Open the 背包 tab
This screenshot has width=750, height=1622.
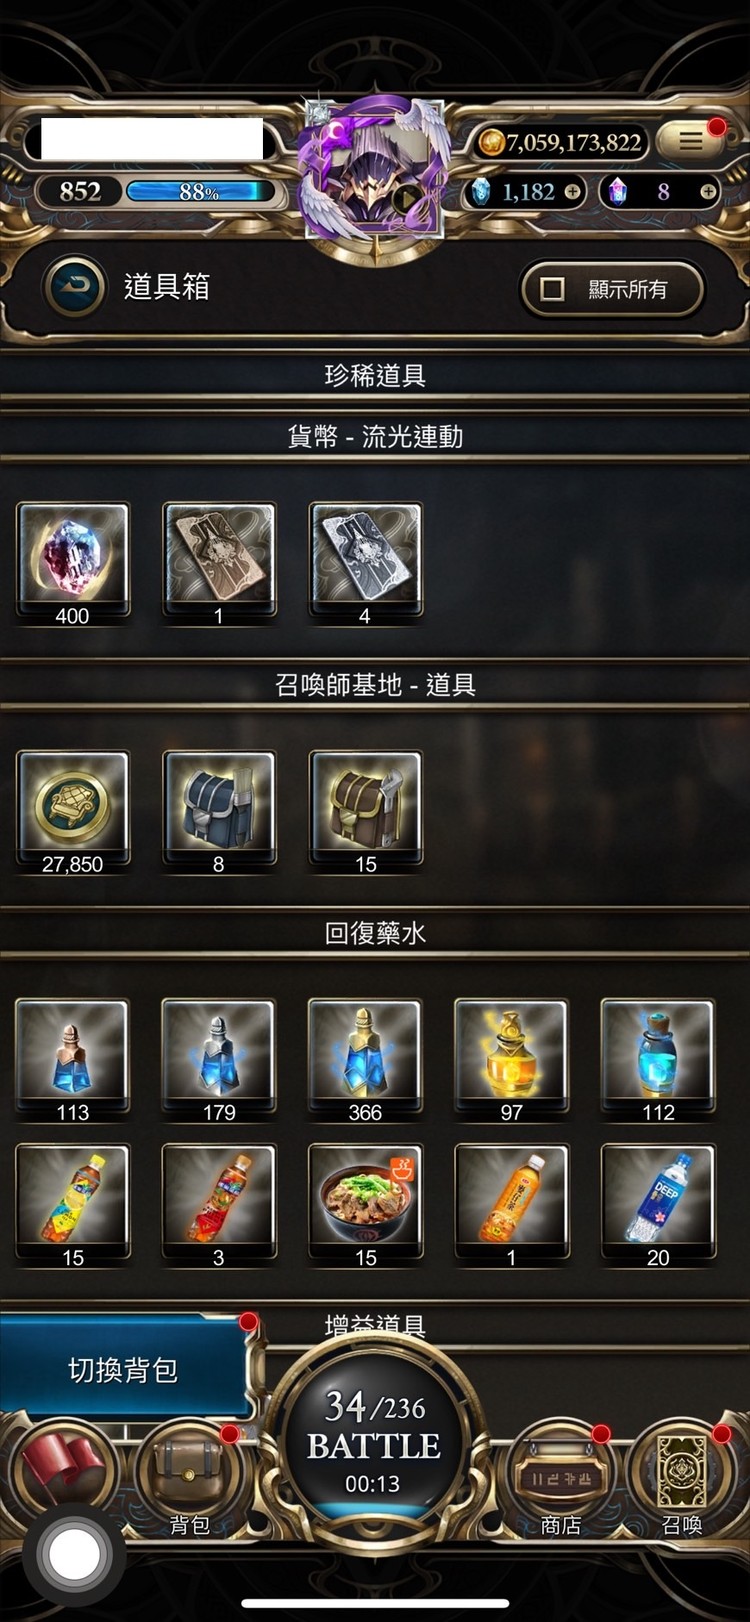point(189,1482)
